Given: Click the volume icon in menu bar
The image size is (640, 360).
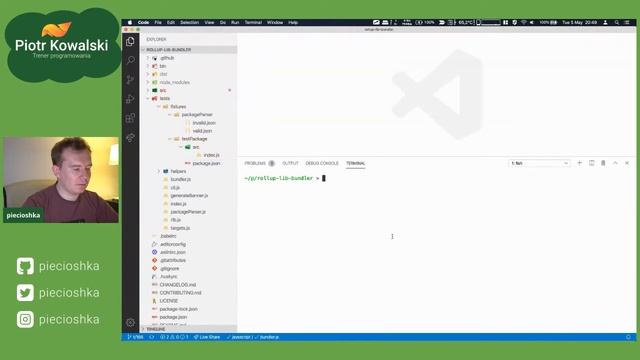Looking at the screenshot, I should (532, 22).
